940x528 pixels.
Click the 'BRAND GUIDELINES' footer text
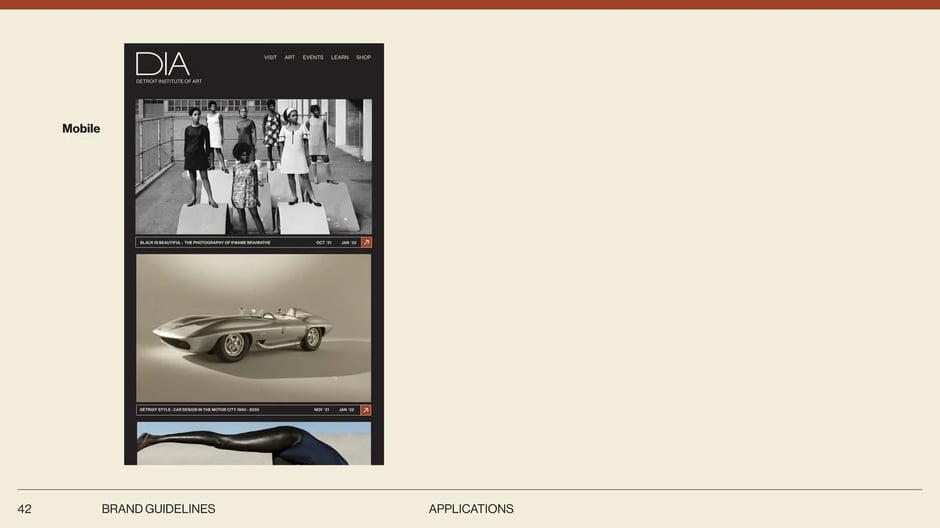click(158, 509)
